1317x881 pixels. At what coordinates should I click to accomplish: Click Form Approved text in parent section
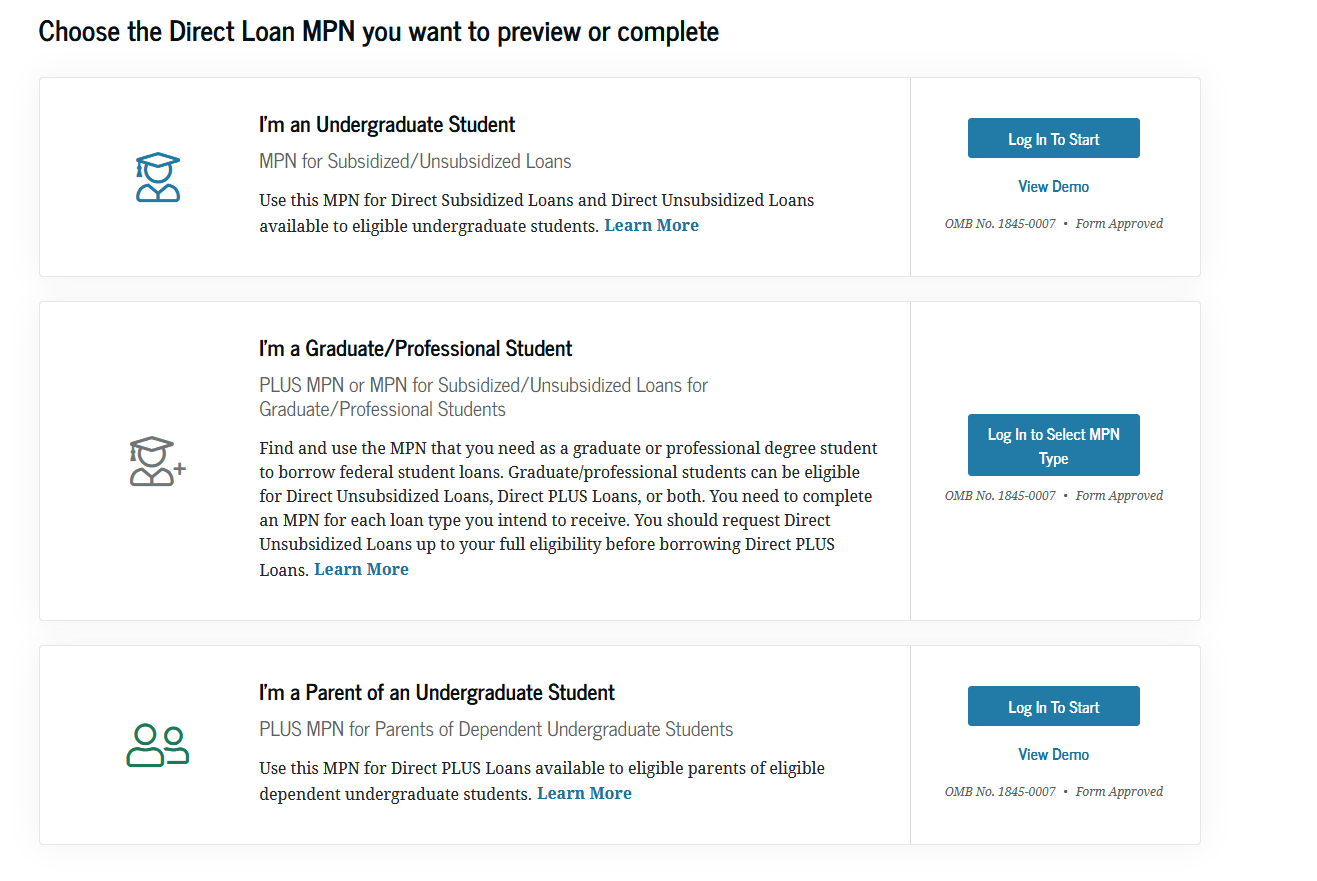coord(1119,791)
